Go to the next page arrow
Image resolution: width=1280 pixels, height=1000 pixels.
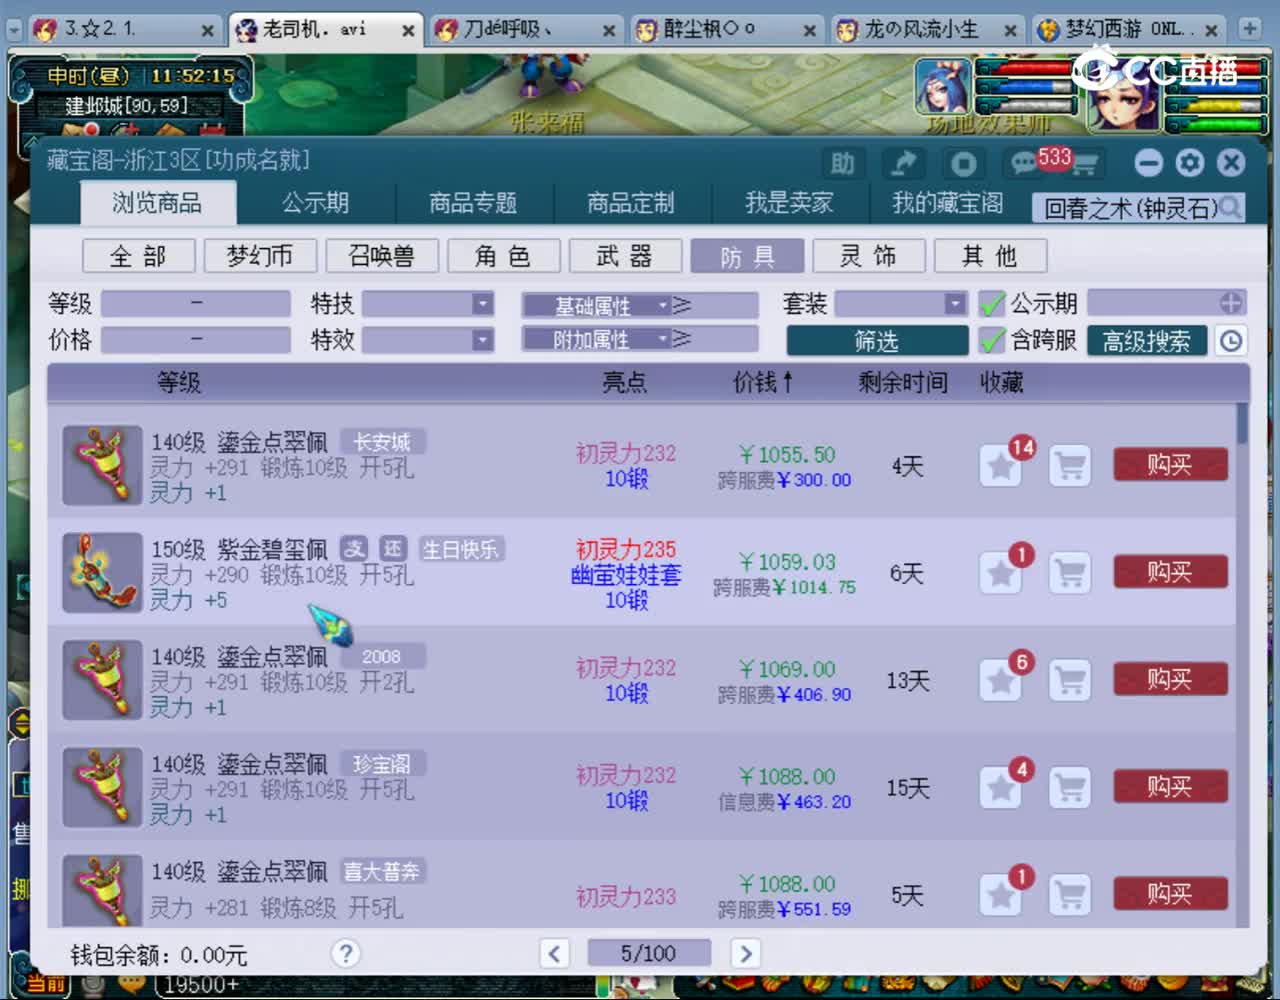(x=745, y=953)
